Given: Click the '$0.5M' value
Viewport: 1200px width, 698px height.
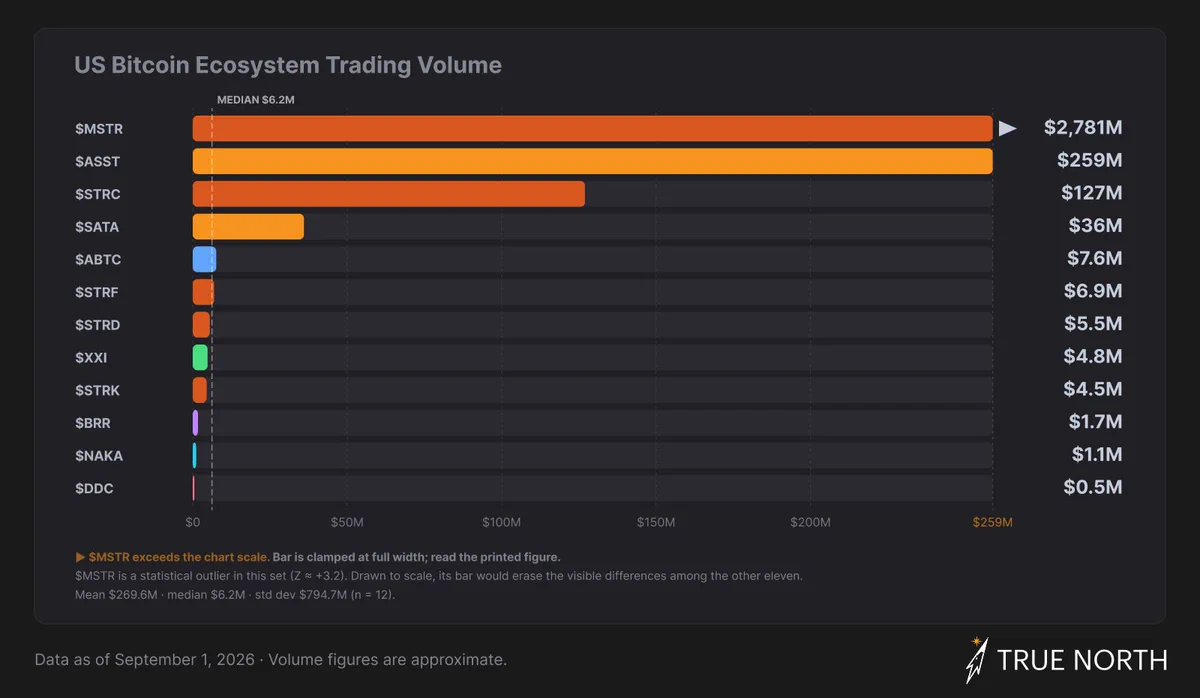Looking at the screenshot, I should coord(1095,488).
